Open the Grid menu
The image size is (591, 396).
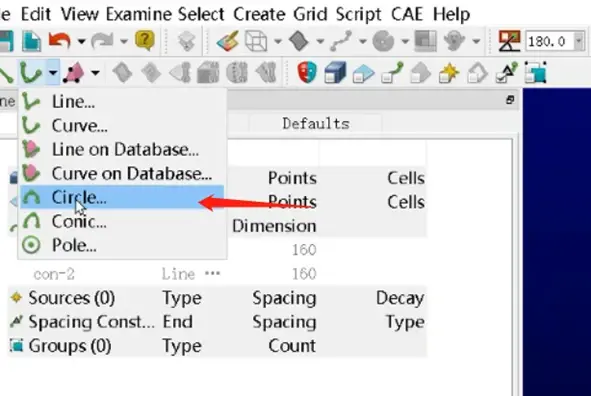310,14
